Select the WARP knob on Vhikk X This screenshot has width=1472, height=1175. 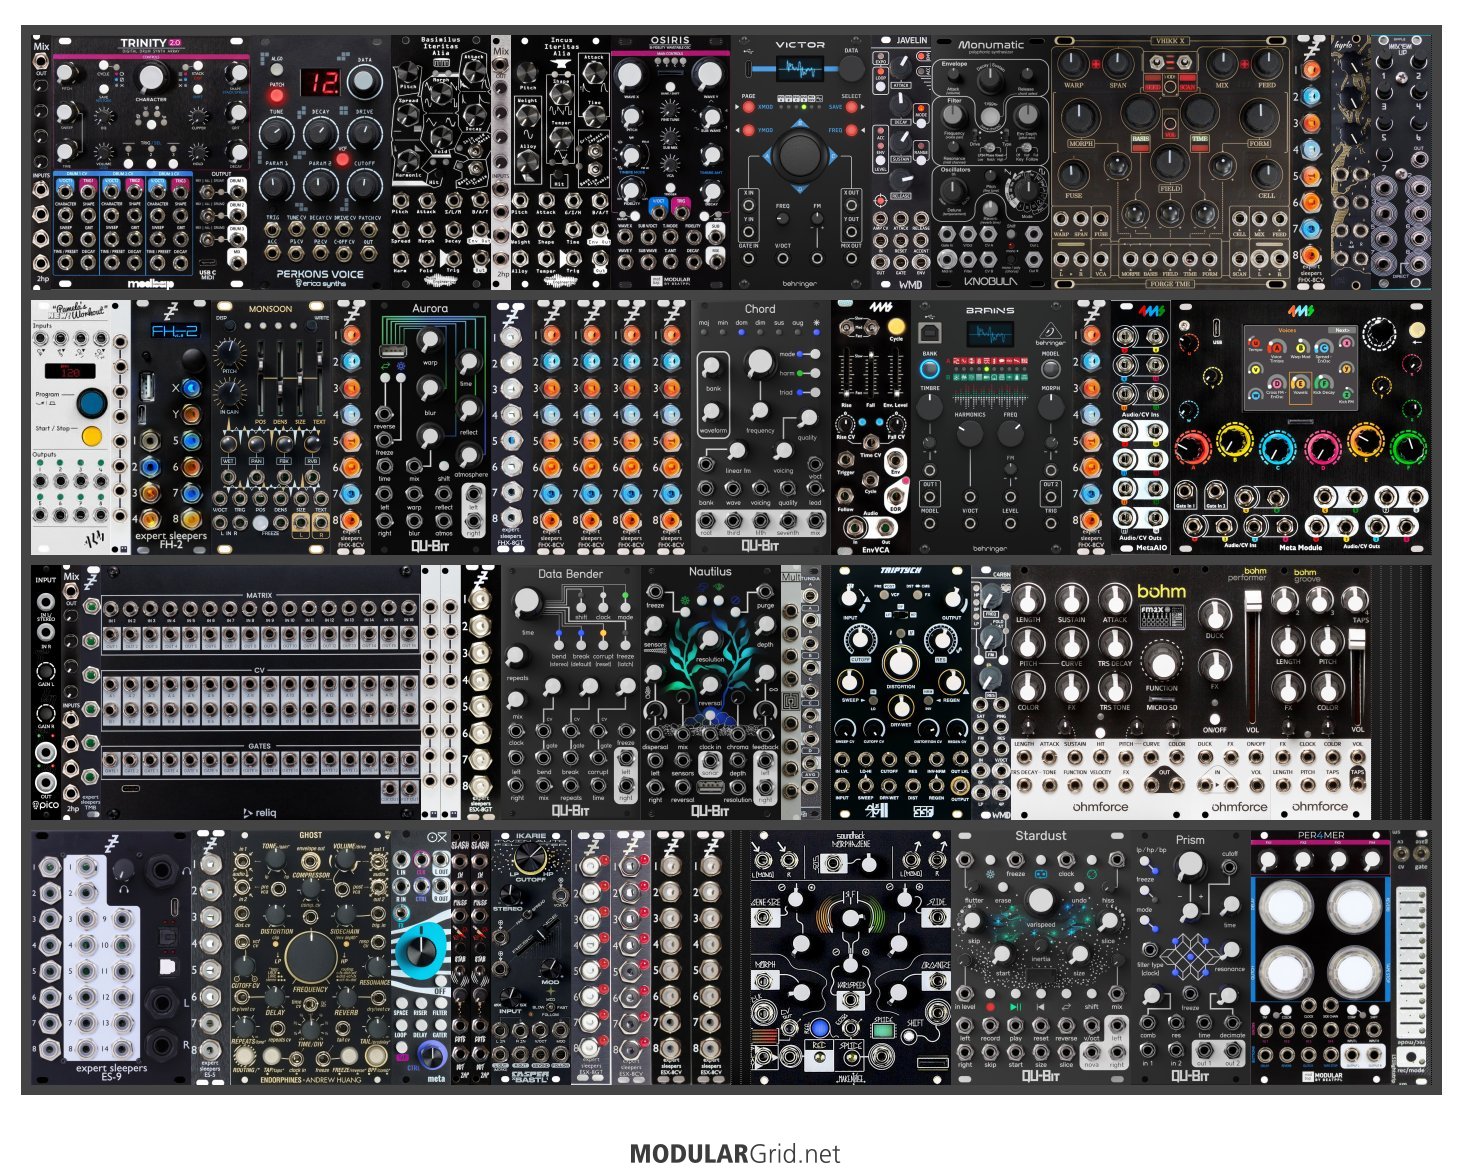click(x=1073, y=65)
